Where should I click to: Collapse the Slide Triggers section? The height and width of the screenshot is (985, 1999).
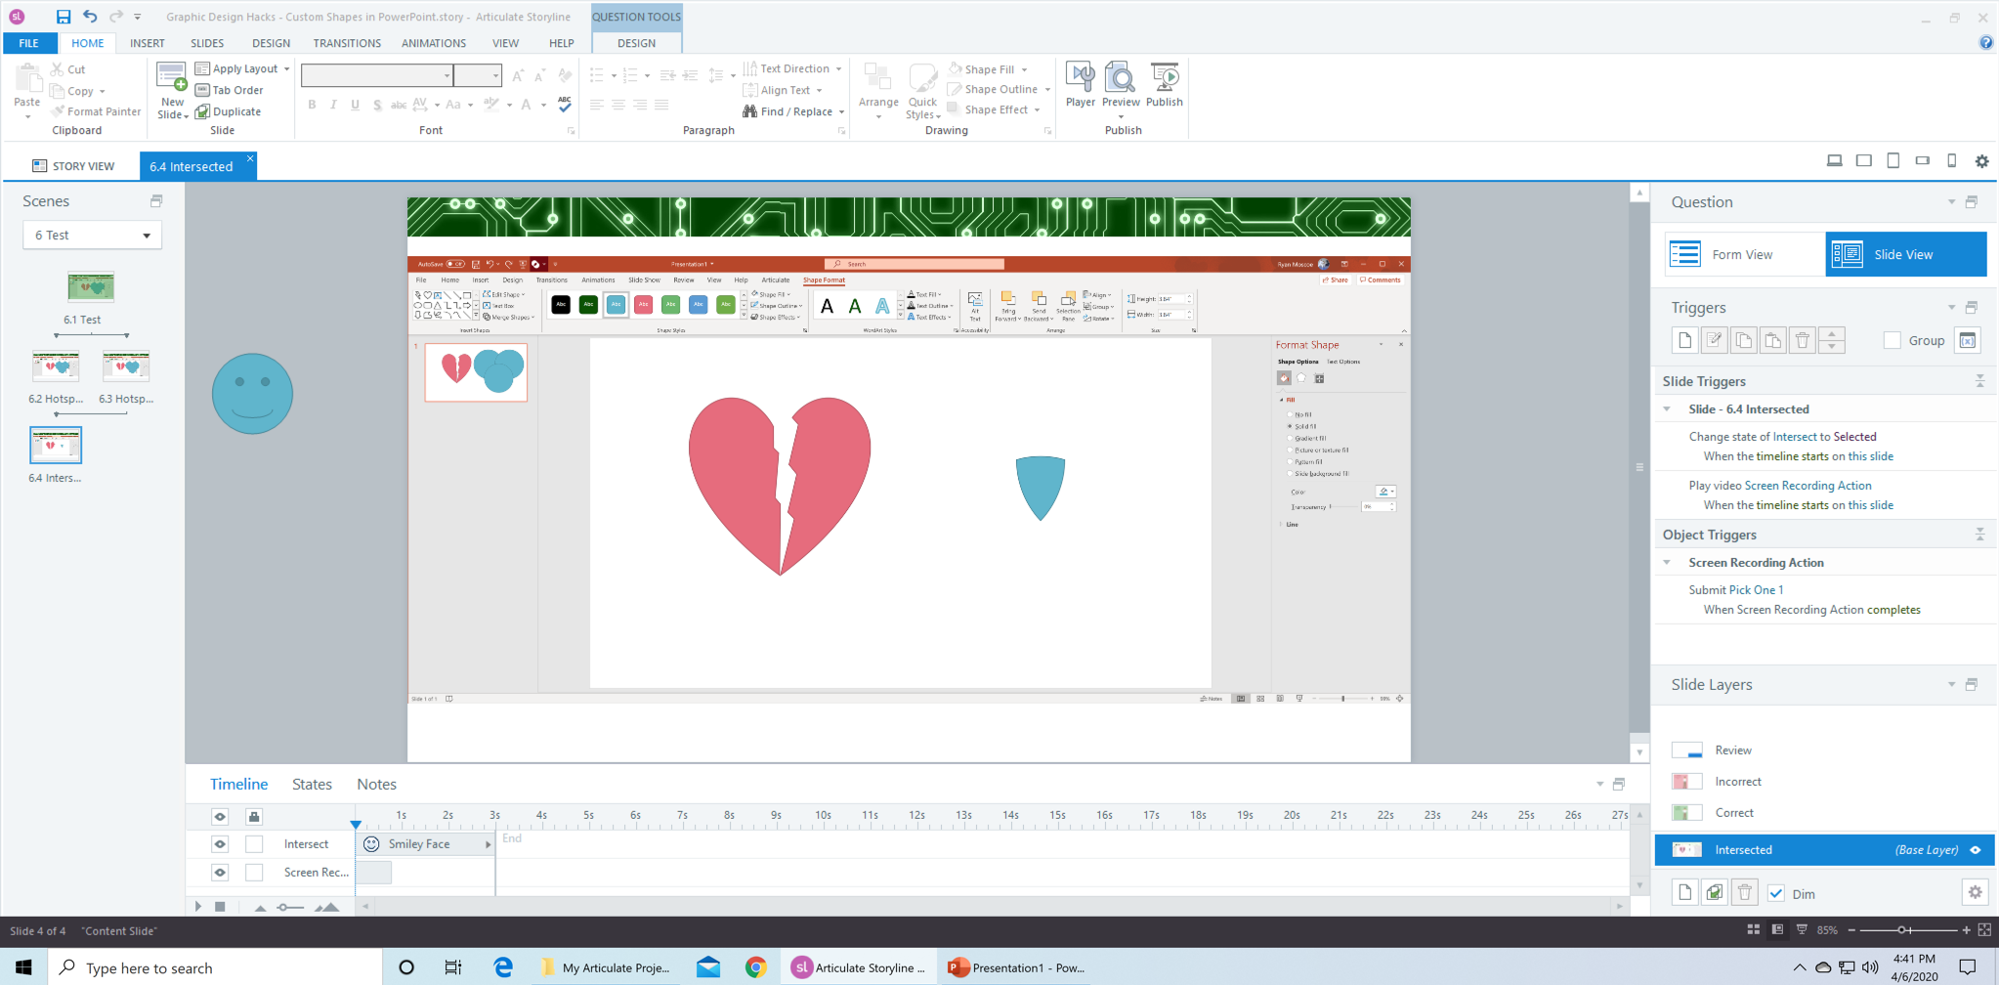click(x=1979, y=380)
